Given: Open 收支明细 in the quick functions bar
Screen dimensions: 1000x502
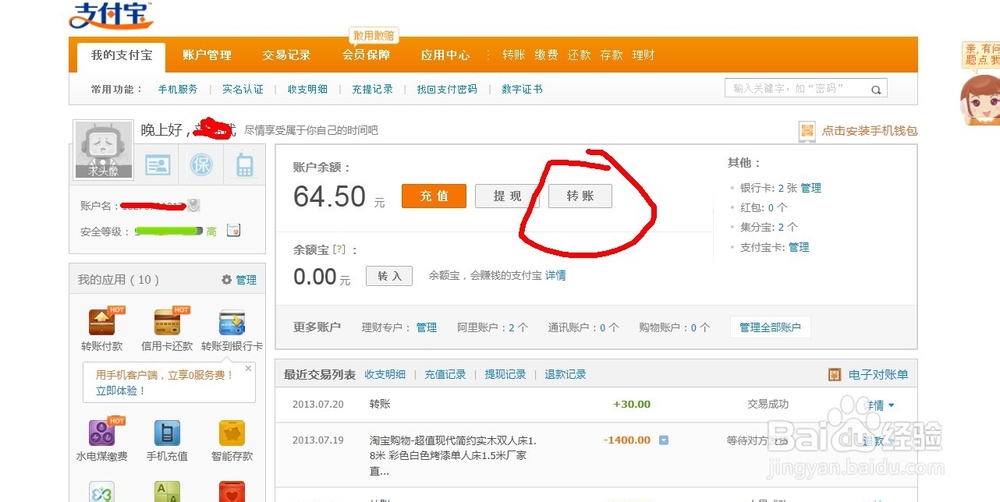Looking at the screenshot, I should pyautogui.click(x=307, y=89).
